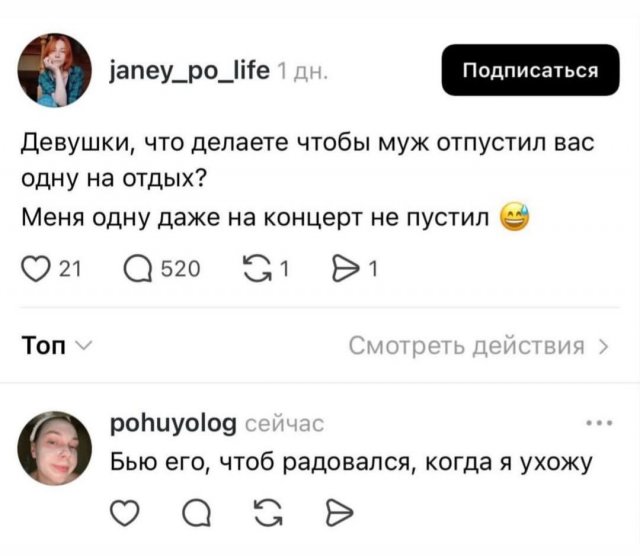
Task: Open comments on the post with 520 replies
Action: point(138,269)
